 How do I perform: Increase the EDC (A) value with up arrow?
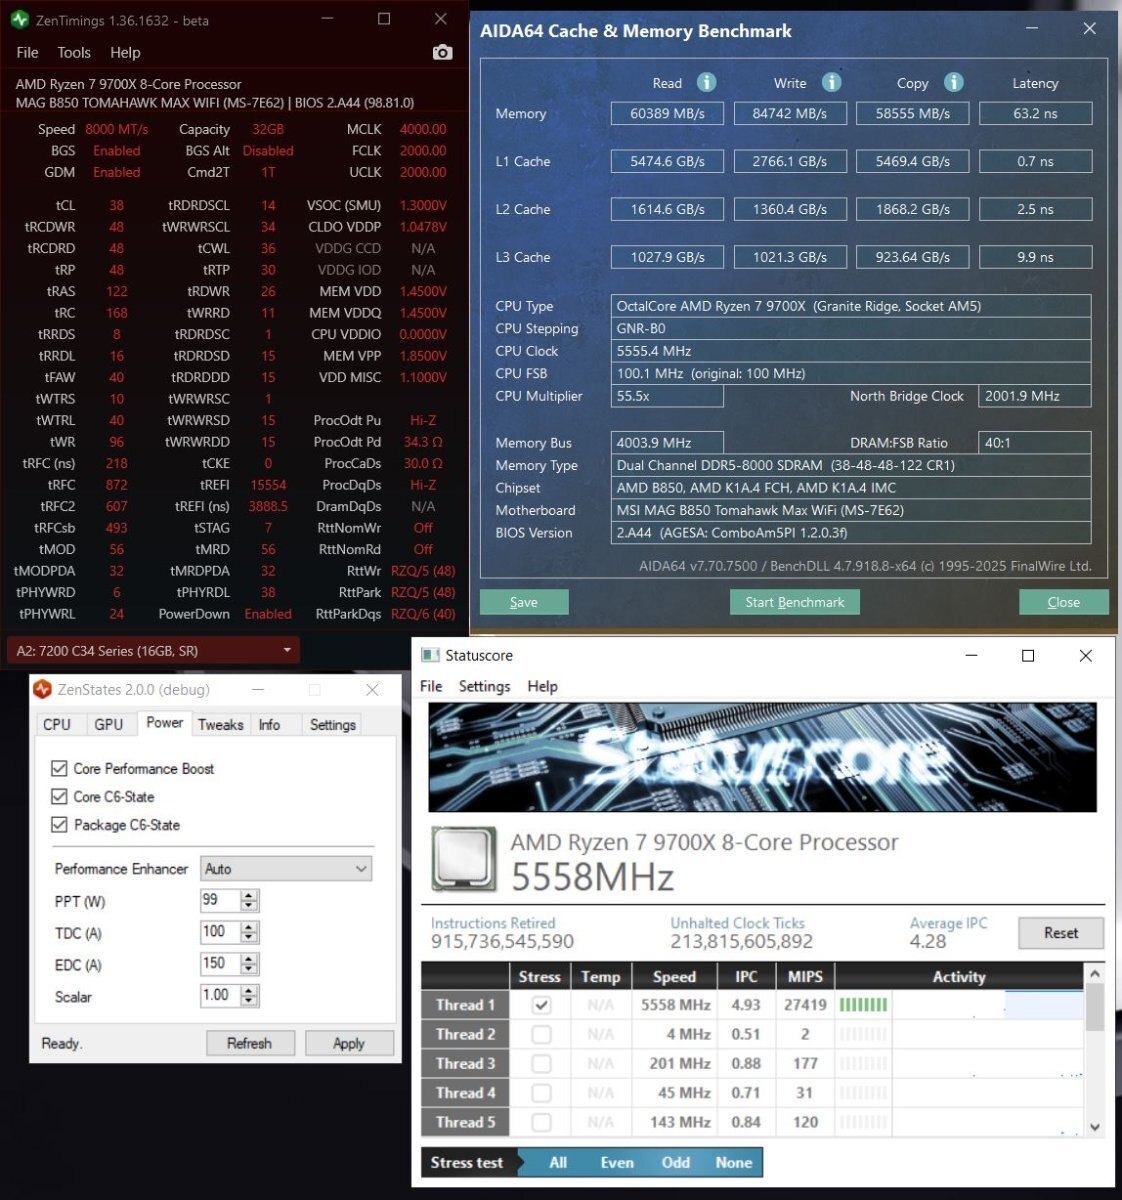coord(250,959)
